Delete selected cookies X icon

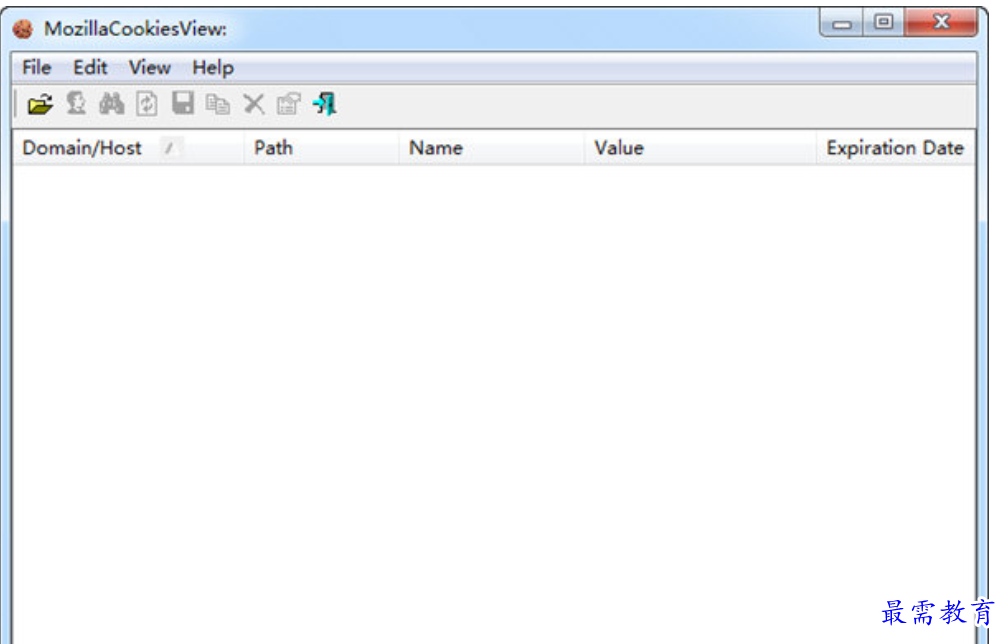(x=254, y=104)
